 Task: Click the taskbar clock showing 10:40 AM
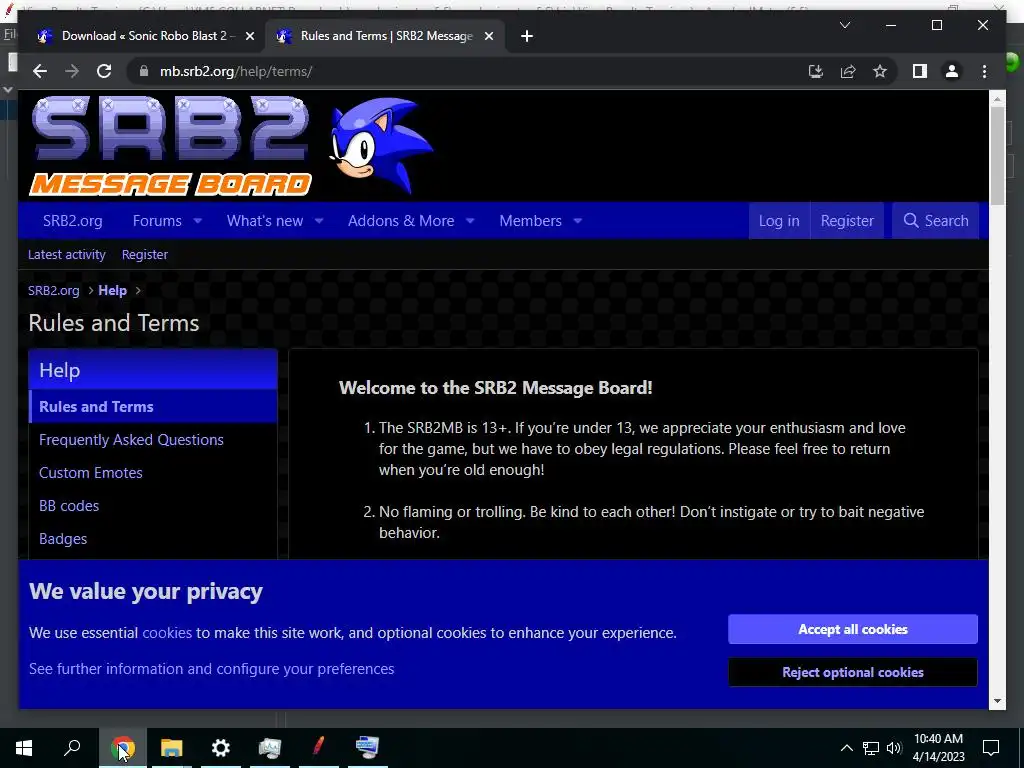tap(938, 748)
